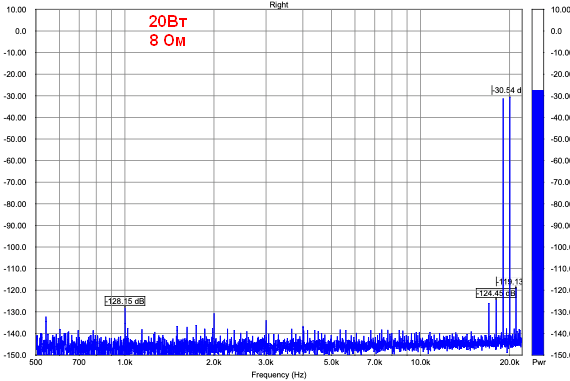The height and width of the screenshot is (381, 570).
Task: Click the 20.0k frequency axis tick label
Action: coord(509,362)
